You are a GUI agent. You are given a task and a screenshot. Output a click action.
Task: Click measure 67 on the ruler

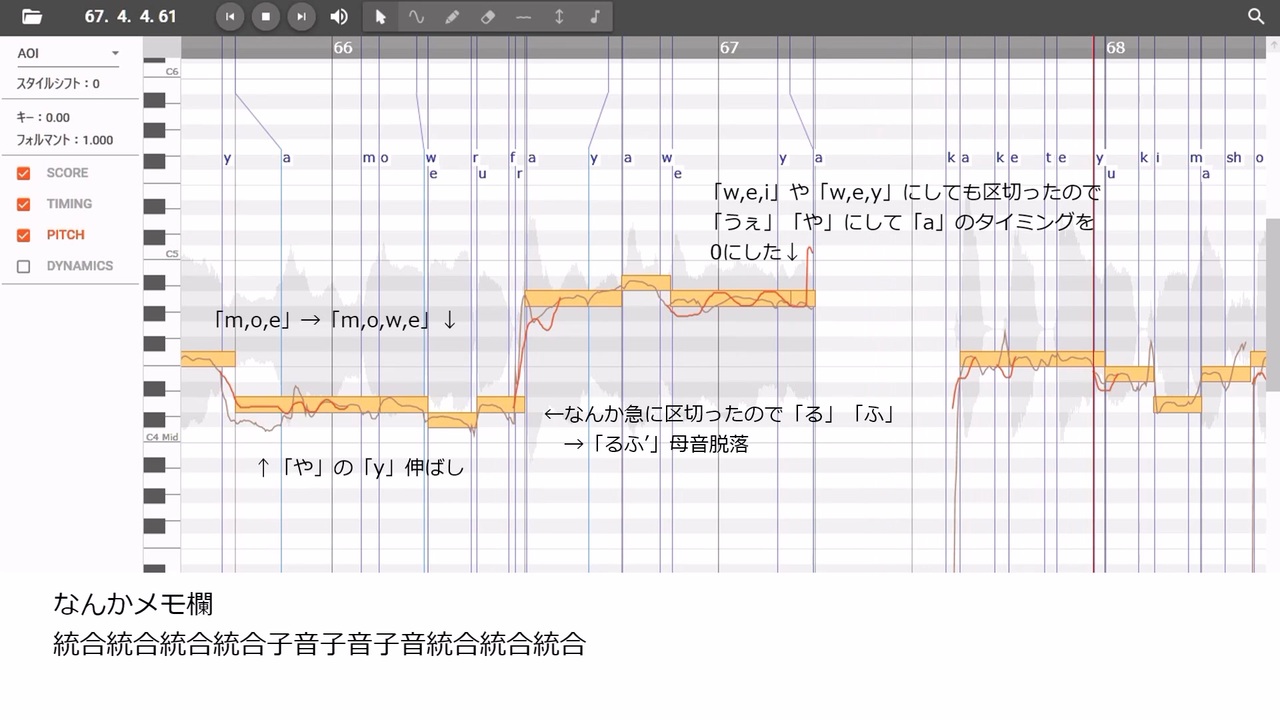pos(729,47)
